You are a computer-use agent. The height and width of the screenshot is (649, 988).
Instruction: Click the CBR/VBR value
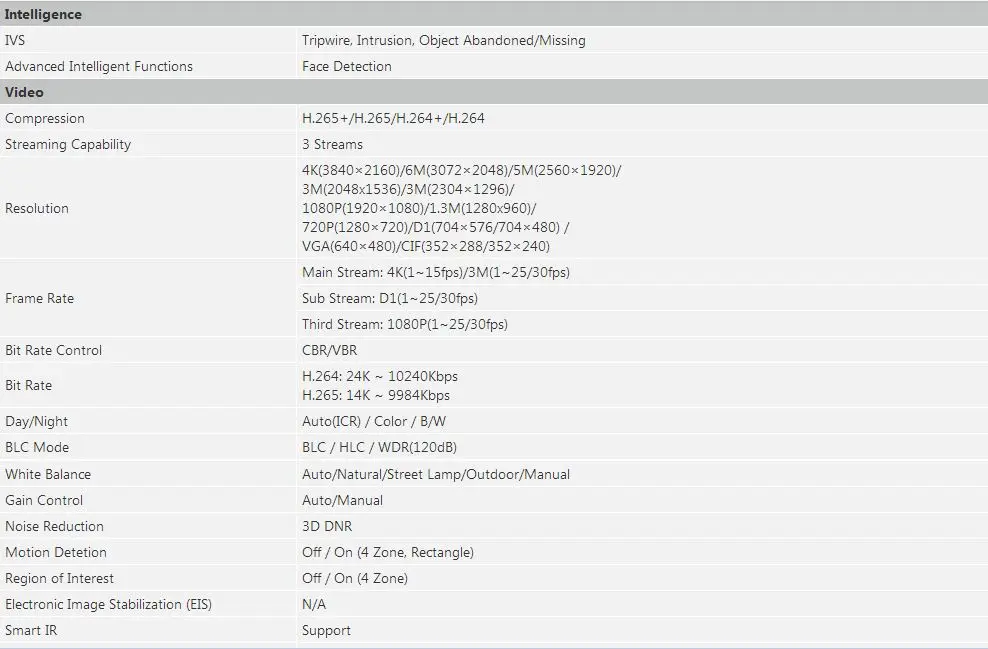click(x=330, y=350)
